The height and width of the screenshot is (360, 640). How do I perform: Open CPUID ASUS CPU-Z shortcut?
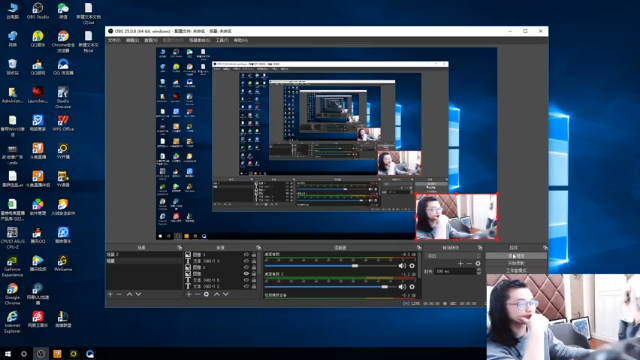coord(12,238)
